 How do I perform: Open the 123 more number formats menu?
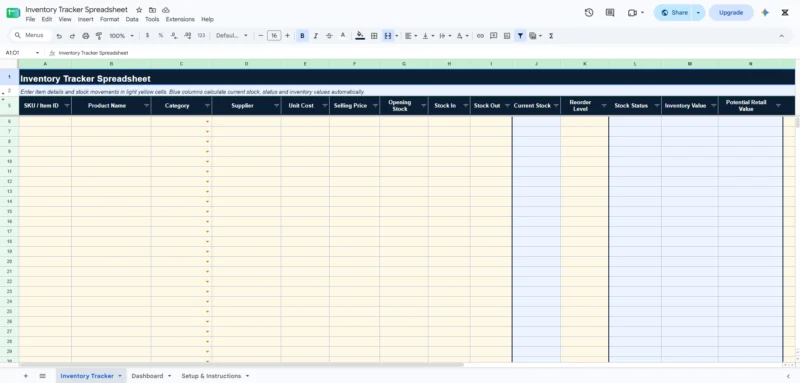[201, 36]
